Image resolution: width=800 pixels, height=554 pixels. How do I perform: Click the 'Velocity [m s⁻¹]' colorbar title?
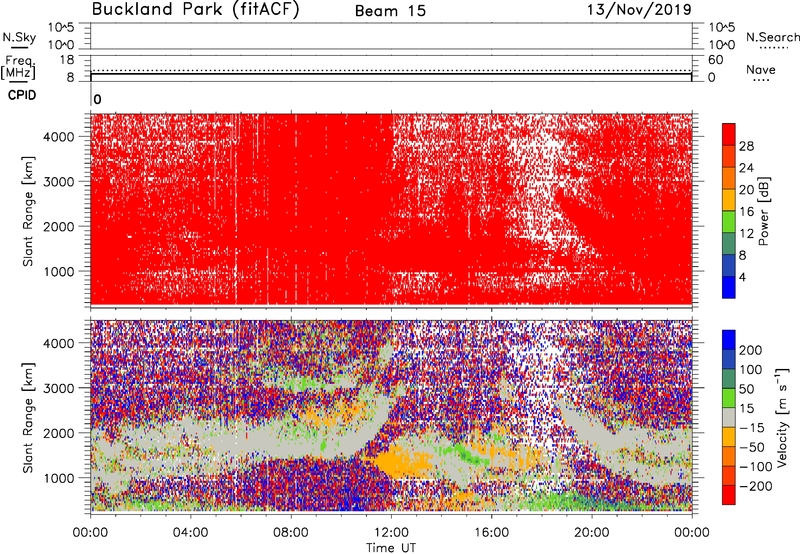[x=782, y=417]
